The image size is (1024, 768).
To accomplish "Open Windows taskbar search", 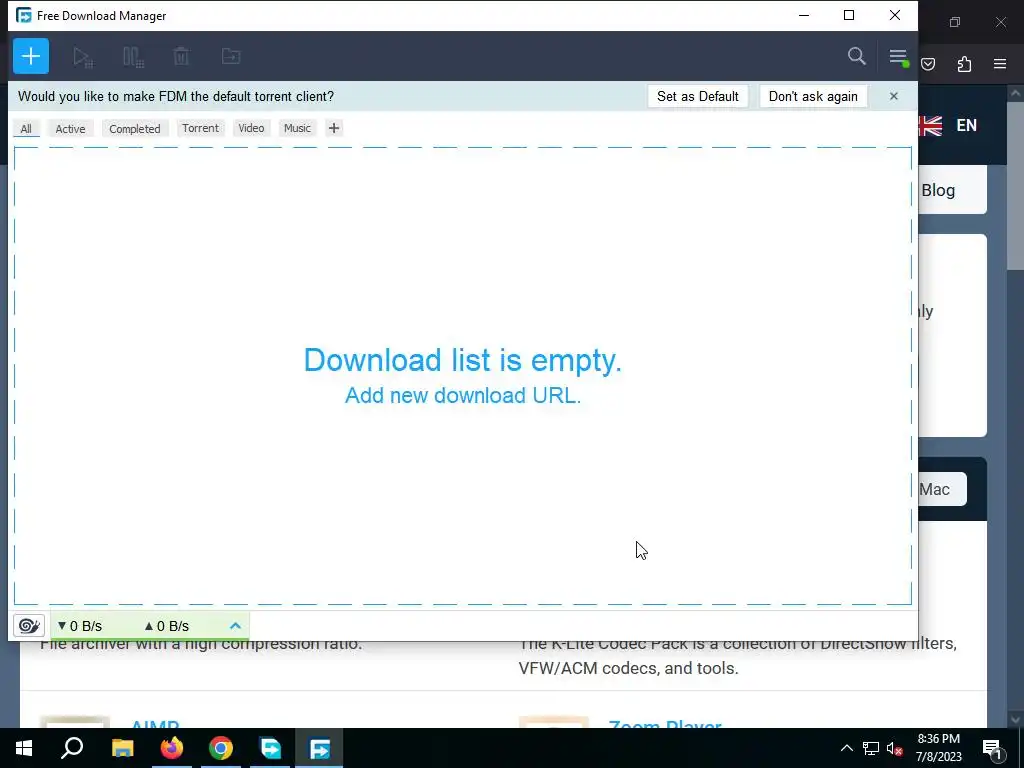I will (72, 748).
